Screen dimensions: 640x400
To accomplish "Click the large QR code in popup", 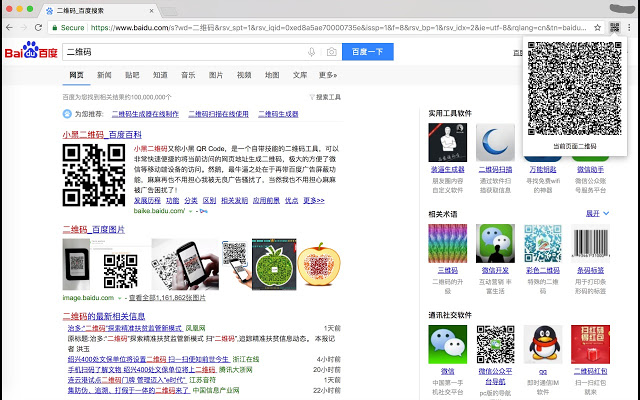I will 574,88.
